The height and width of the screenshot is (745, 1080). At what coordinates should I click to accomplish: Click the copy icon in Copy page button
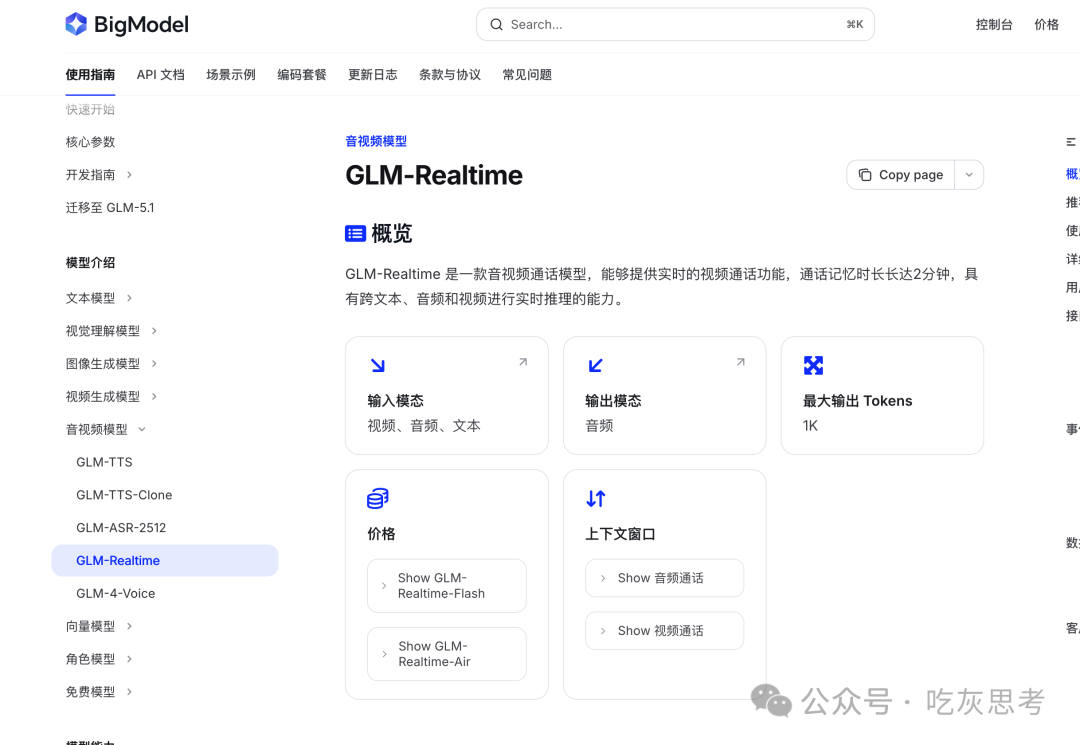[x=864, y=175]
